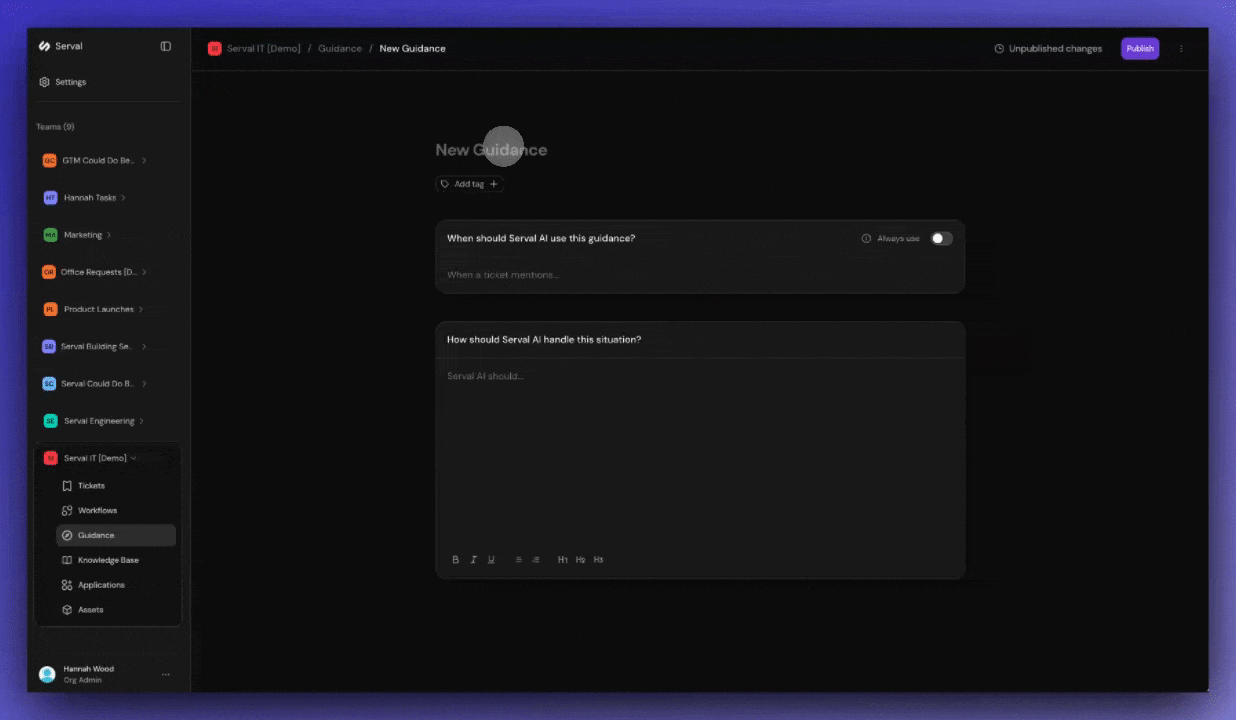
Task: Open the Tickets section
Action: click(92, 485)
